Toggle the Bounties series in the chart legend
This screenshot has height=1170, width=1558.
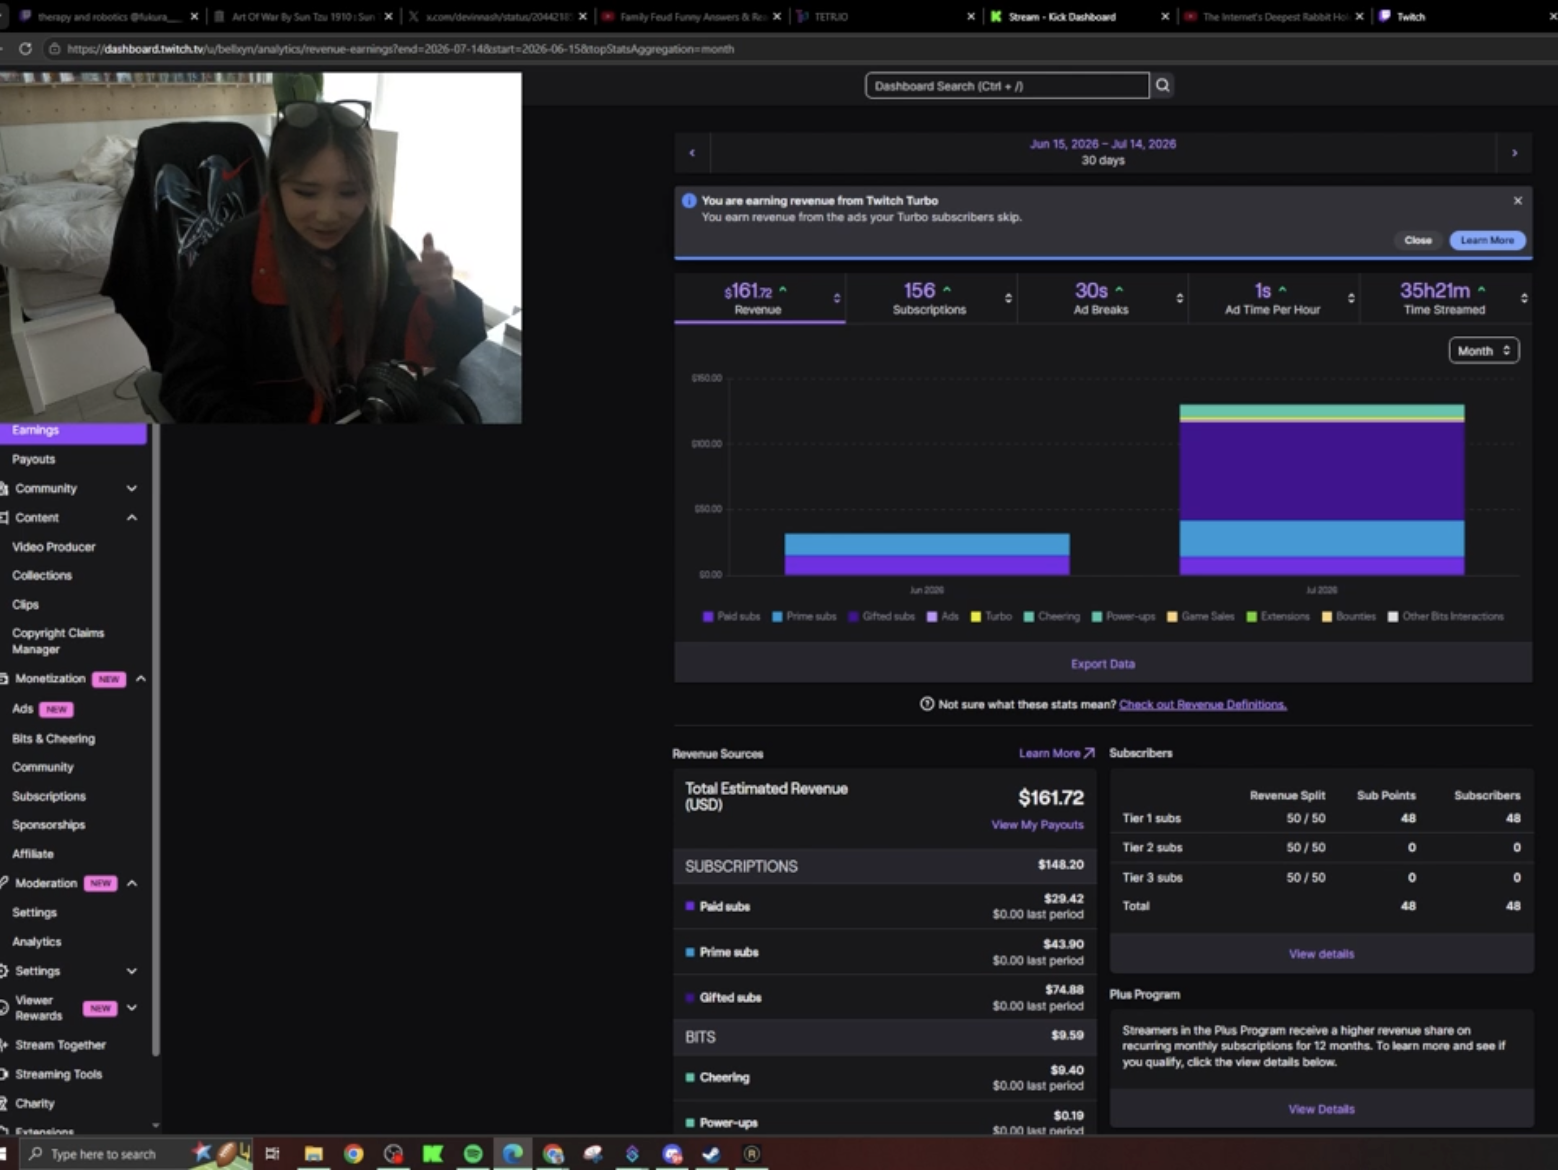[x=1349, y=616]
